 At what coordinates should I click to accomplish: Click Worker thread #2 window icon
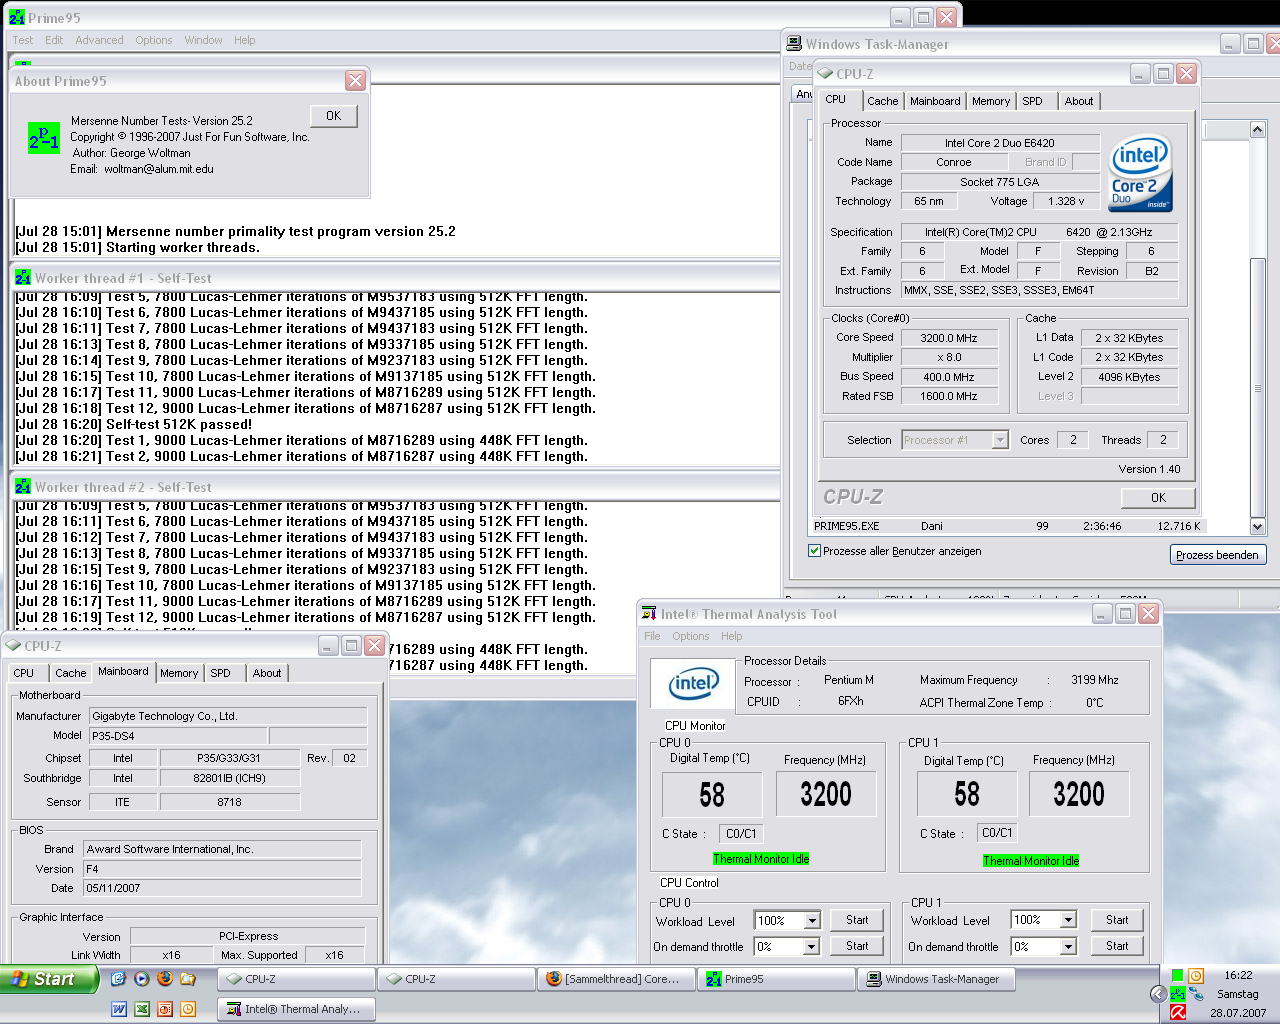[x=23, y=487]
